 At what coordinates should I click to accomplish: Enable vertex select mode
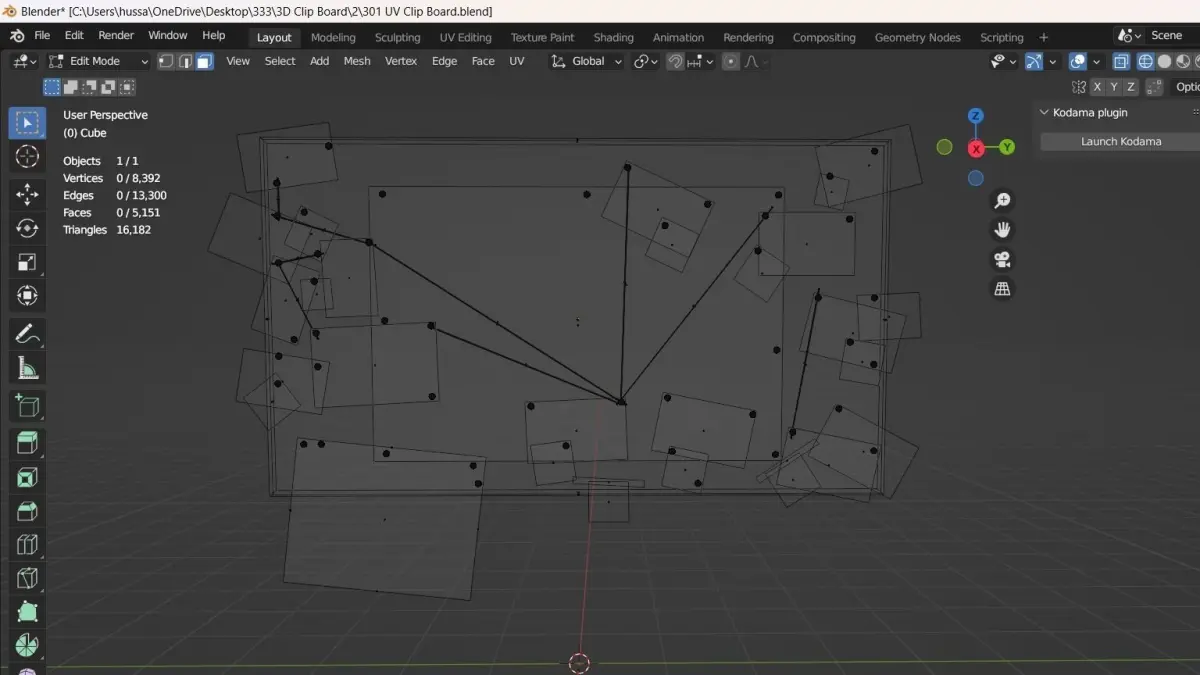click(x=167, y=61)
